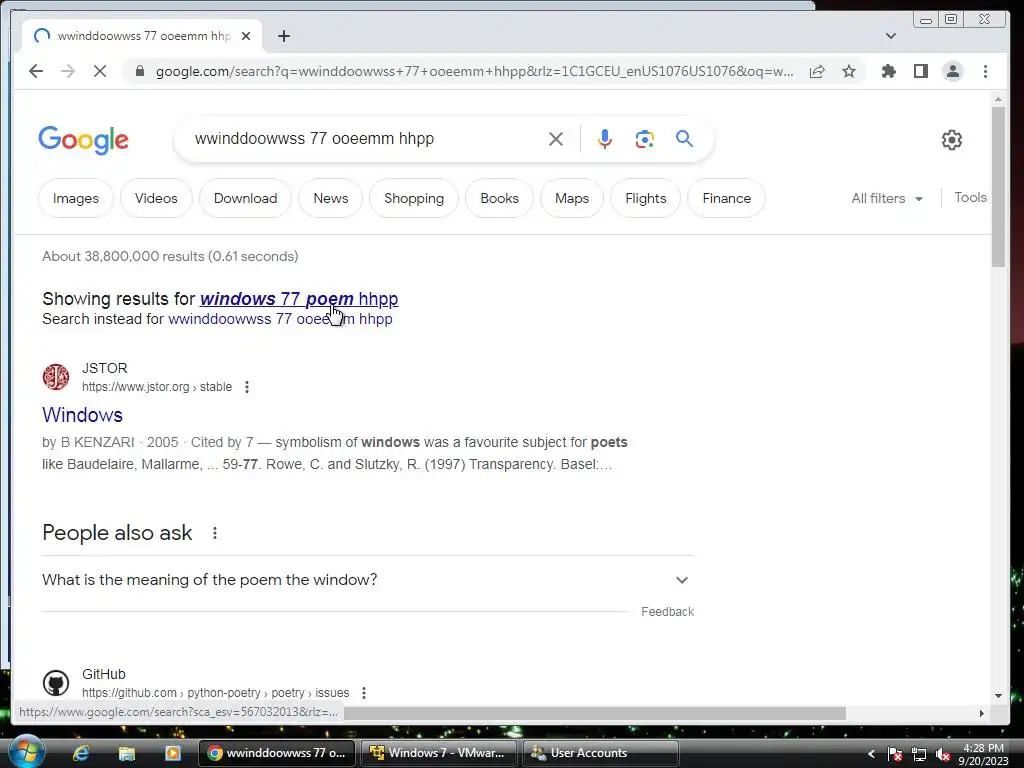1024x768 pixels.
Task: Select the Download filter chip
Action: click(x=246, y=199)
